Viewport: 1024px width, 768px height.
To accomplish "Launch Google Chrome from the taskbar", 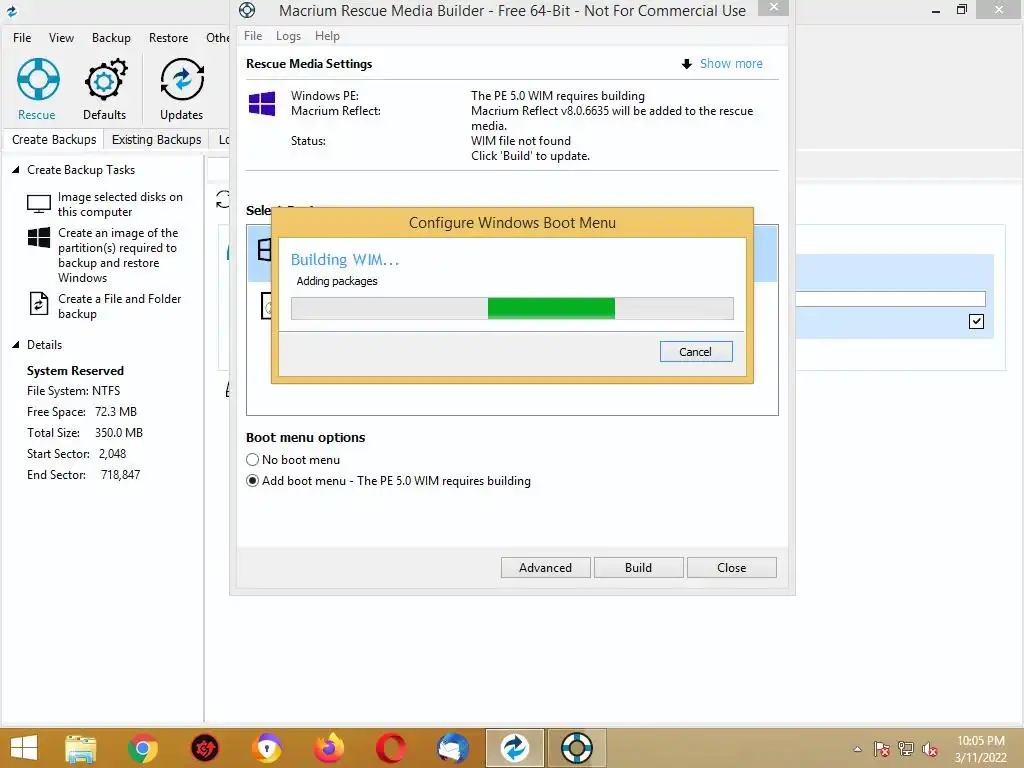I will coord(142,748).
